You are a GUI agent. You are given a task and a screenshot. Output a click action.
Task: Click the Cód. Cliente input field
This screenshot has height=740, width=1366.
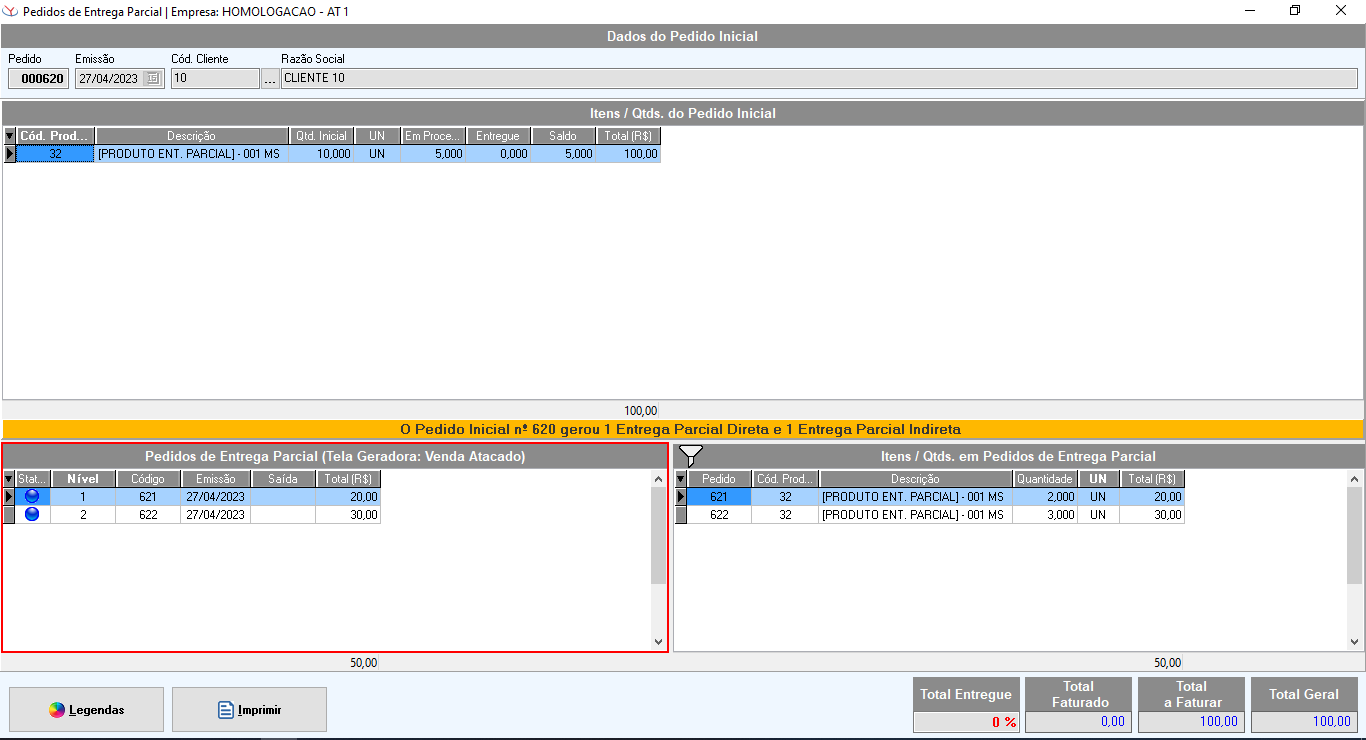click(215, 78)
